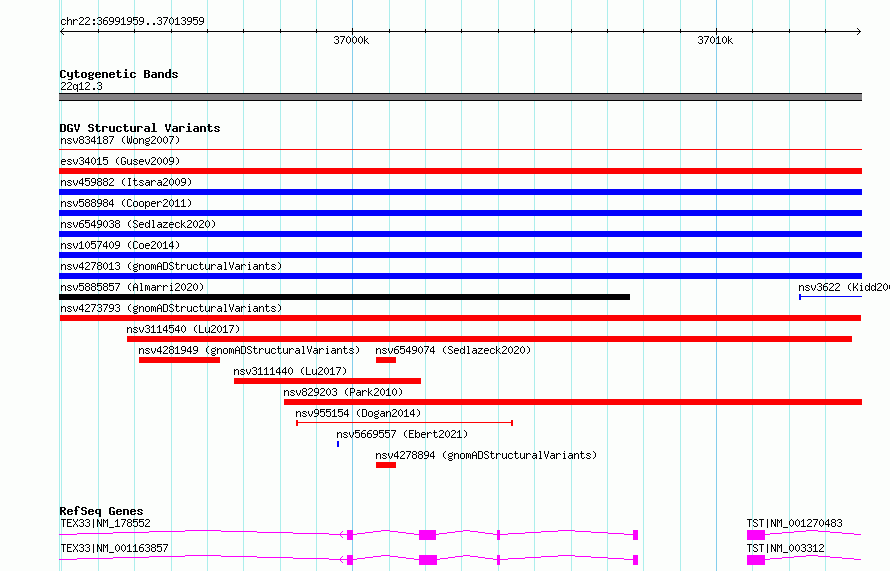Click the tiny blue nsv5669557 marker
The width and height of the screenshot is (890, 571).
click(x=338, y=444)
